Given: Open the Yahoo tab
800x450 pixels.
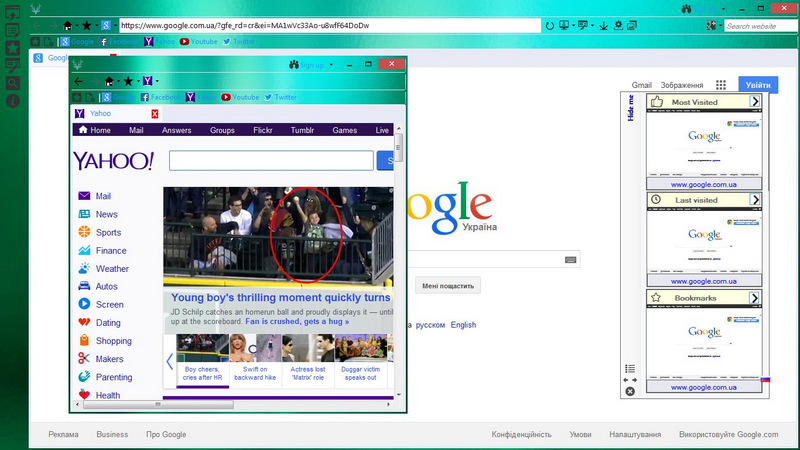Looking at the screenshot, I should point(116,113).
